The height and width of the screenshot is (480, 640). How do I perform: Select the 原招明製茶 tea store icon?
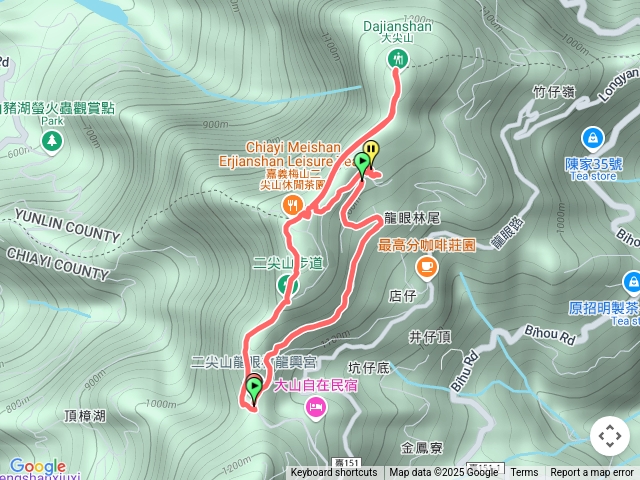point(632,283)
